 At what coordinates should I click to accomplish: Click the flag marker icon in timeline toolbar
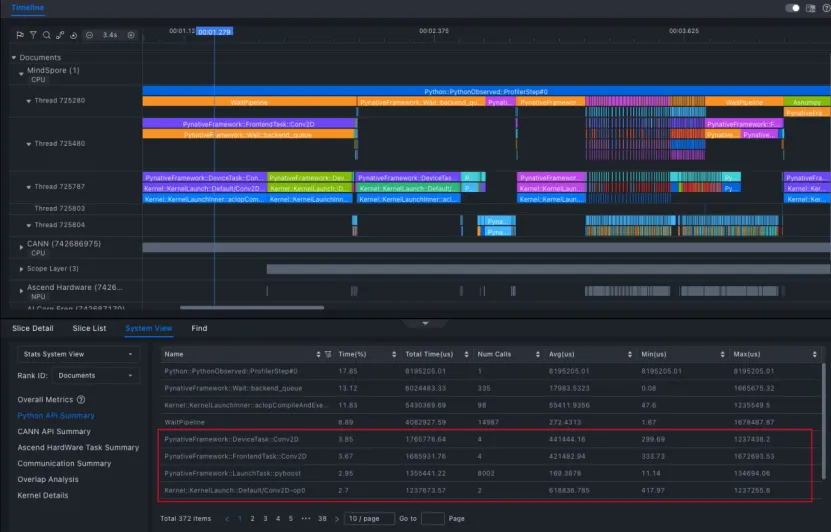20,35
